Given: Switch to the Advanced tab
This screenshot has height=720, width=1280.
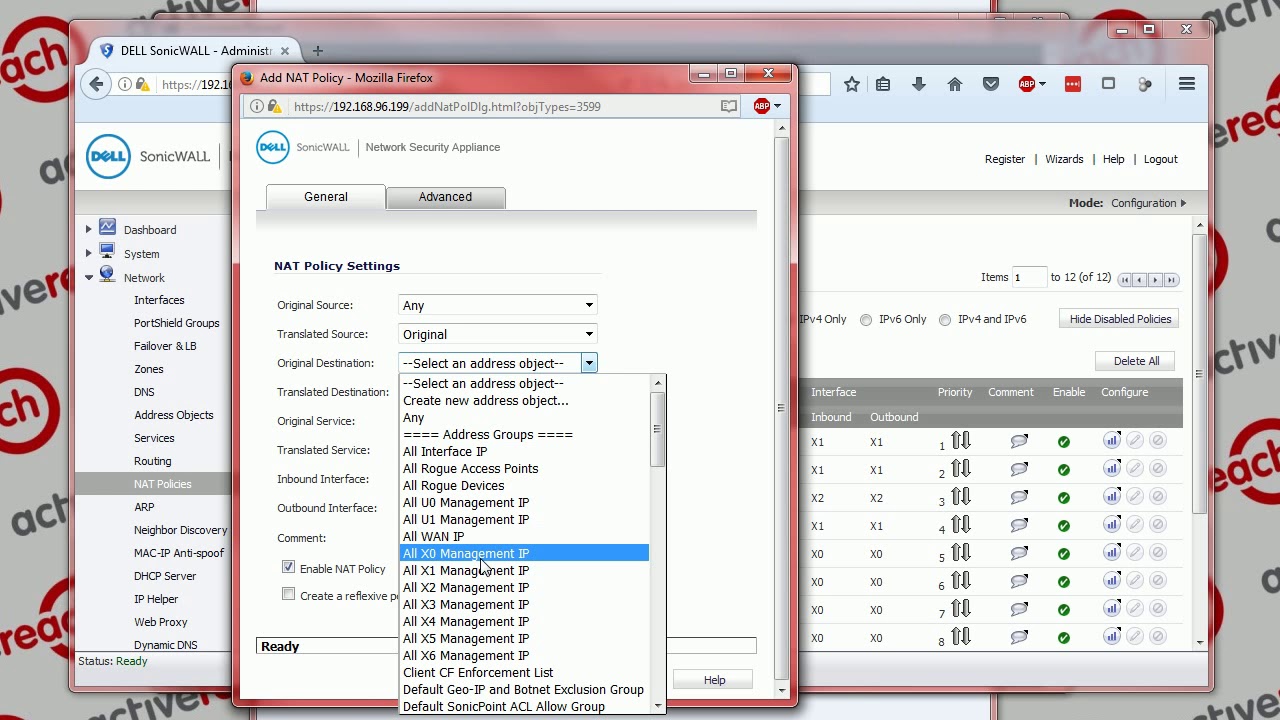Looking at the screenshot, I should point(445,197).
